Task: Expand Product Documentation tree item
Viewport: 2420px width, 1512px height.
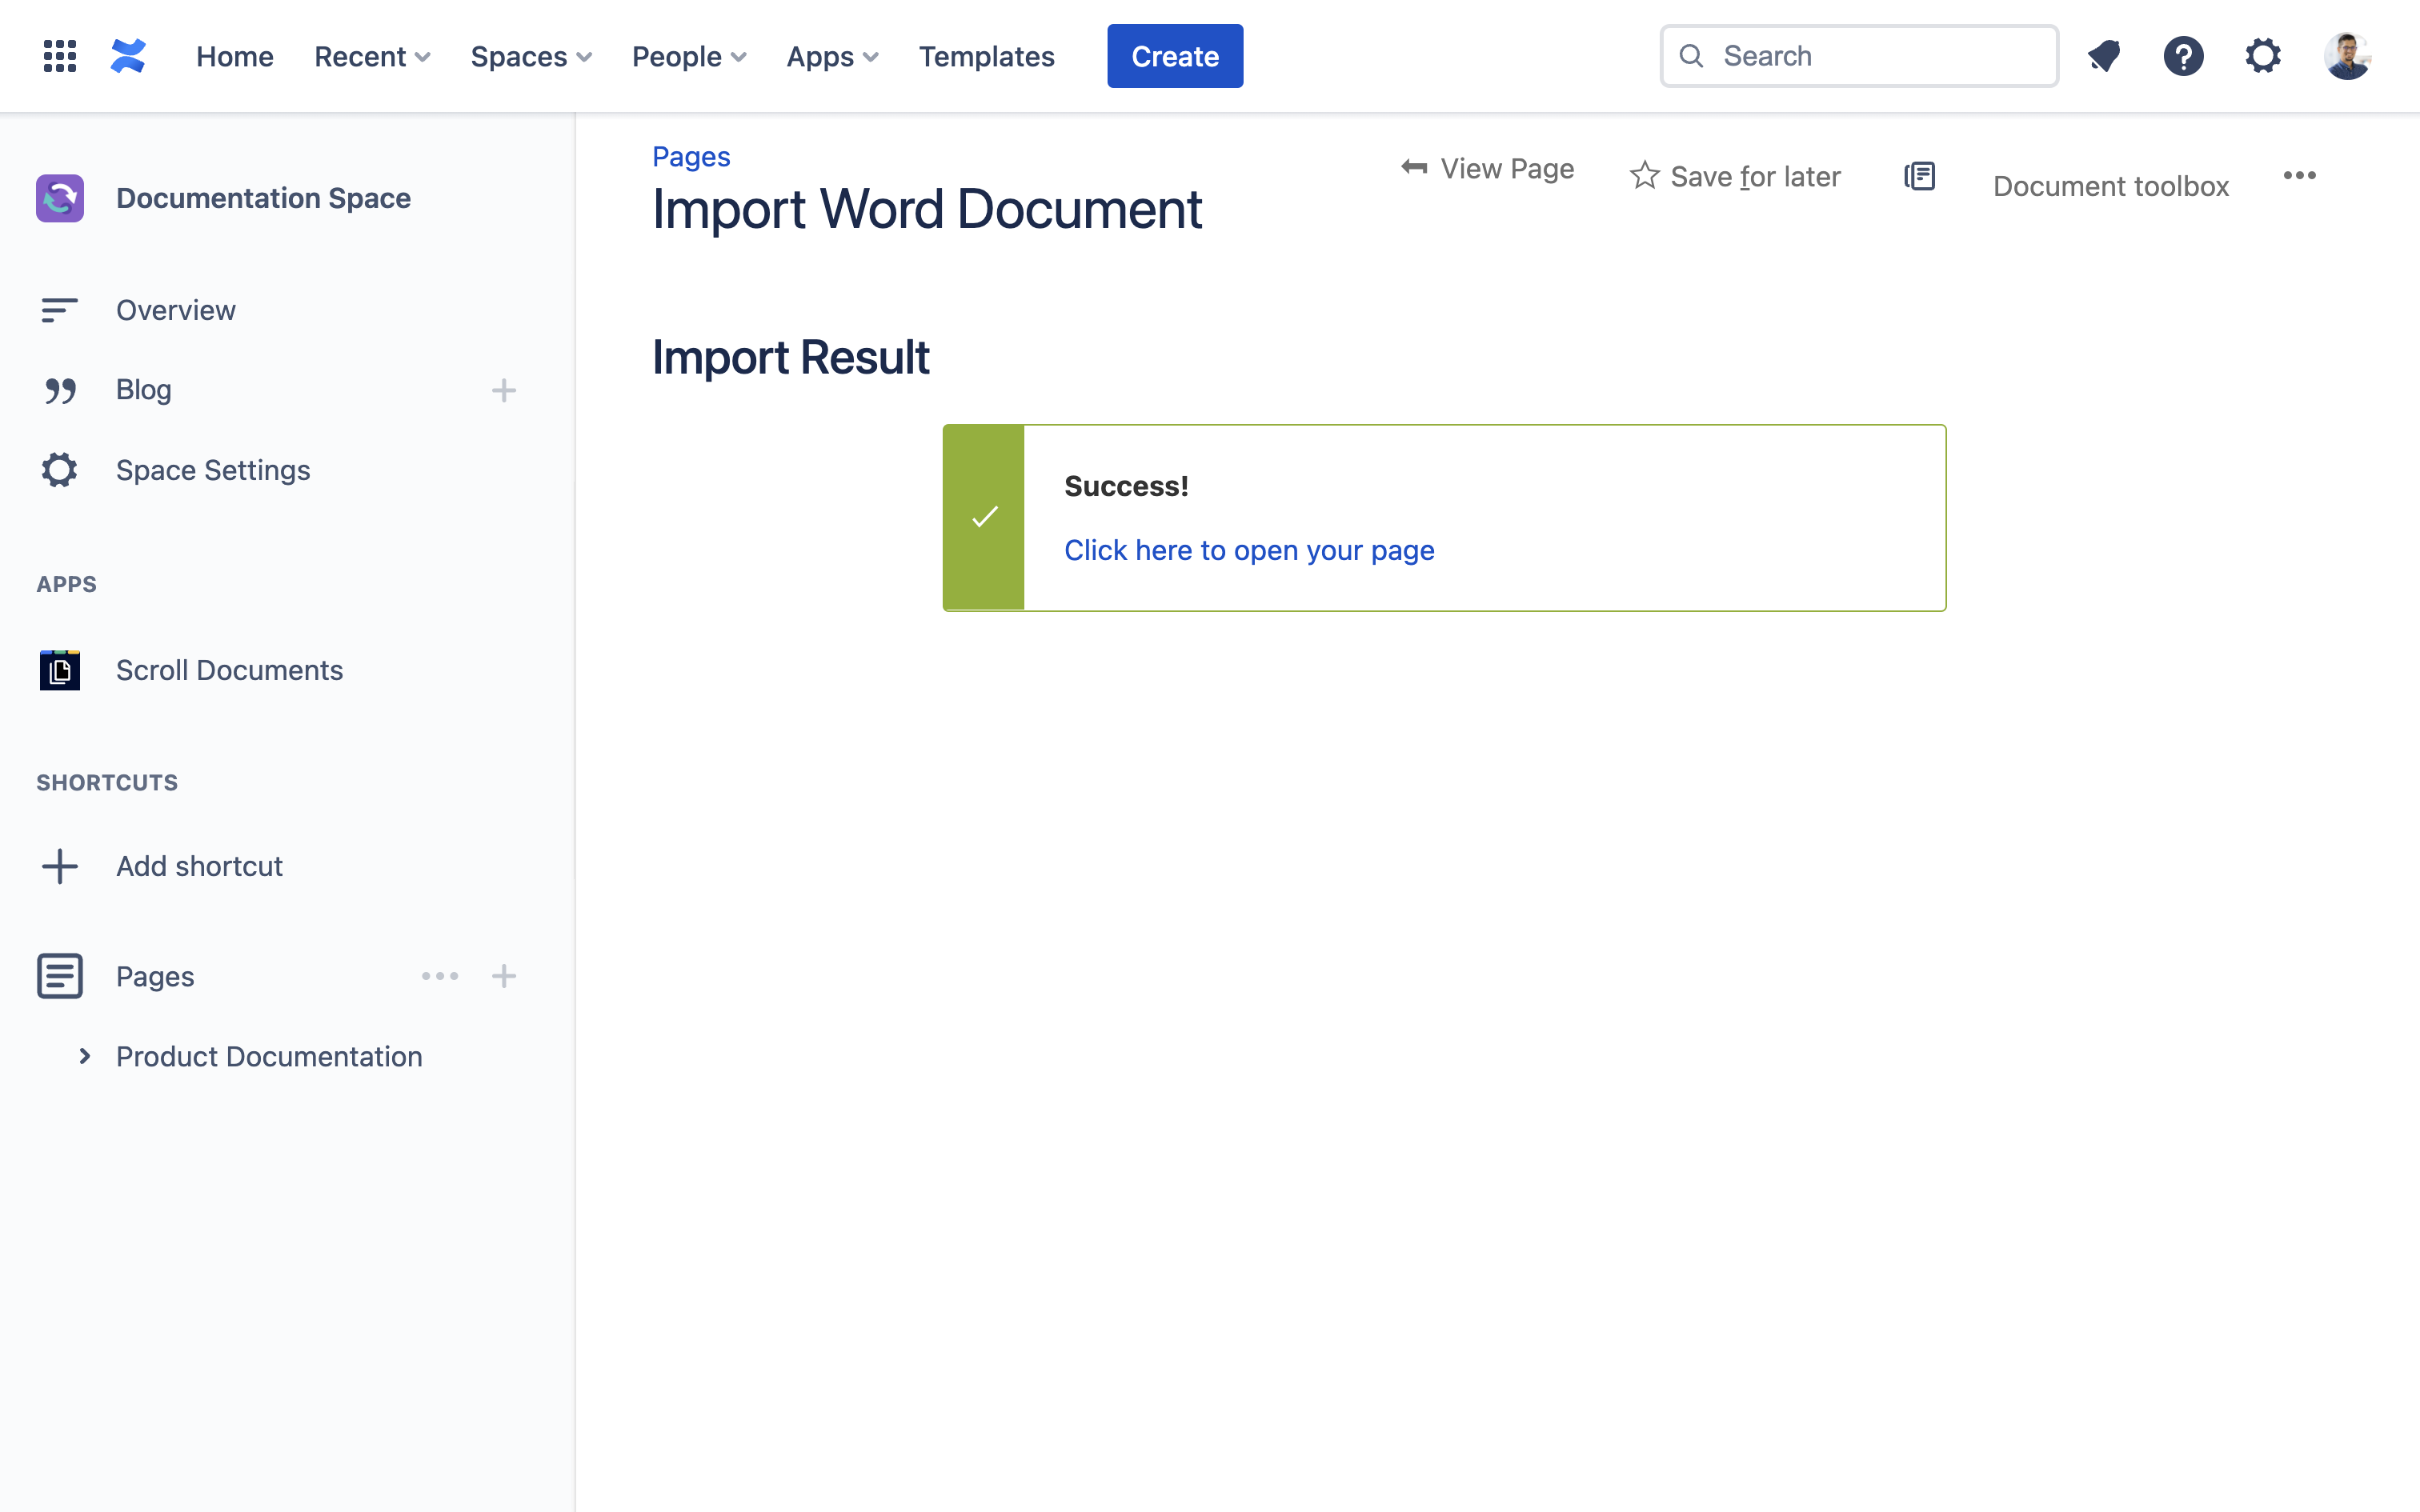Action: click(85, 1056)
